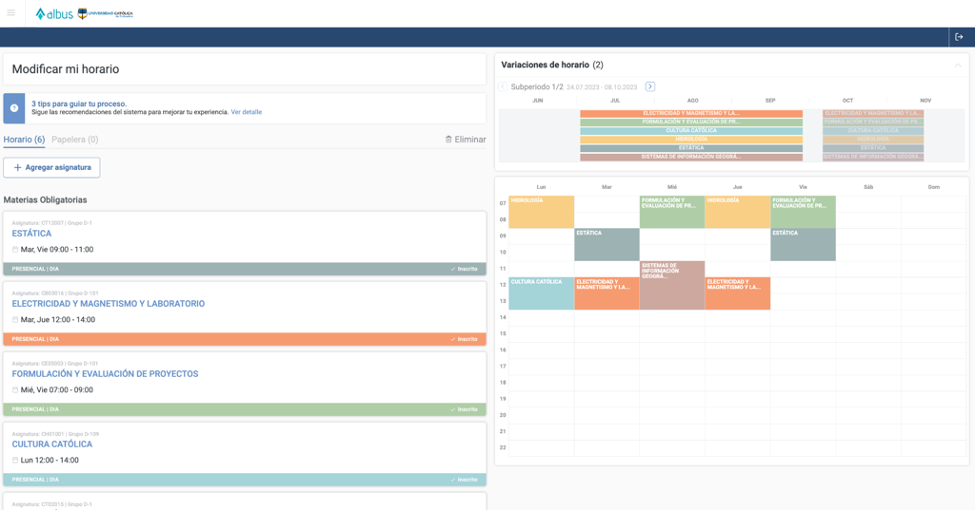Image resolution: width=977 pixels, height=510 pixels.
Task: Click HIDROLOGÍA block on Thursday
Action: click(x=738, y=212)
